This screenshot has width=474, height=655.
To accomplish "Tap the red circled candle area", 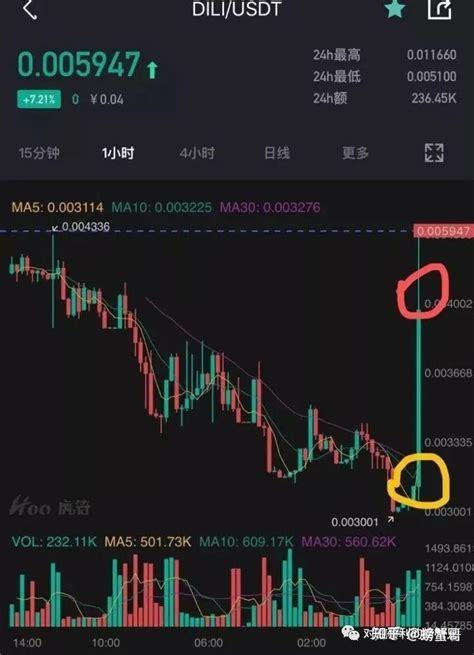I will tap(423, 291).
